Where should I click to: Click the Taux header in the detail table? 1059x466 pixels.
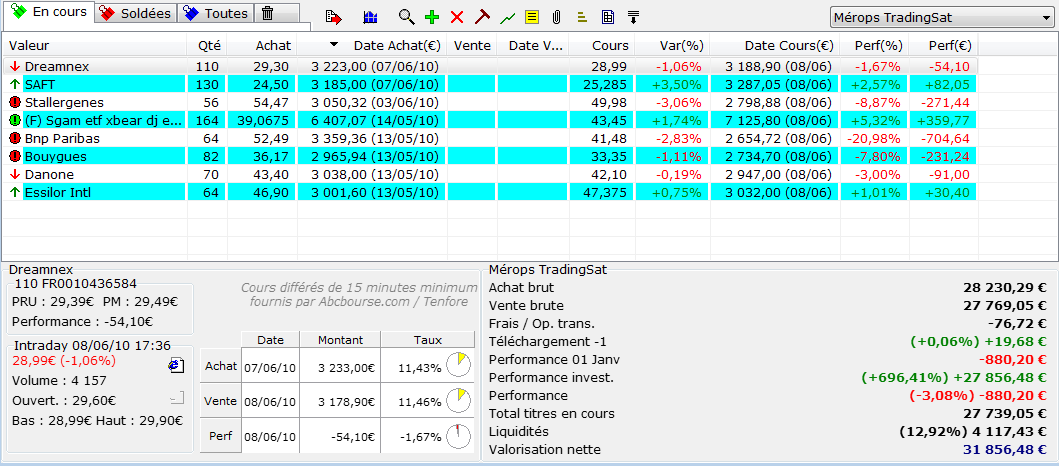429,340
